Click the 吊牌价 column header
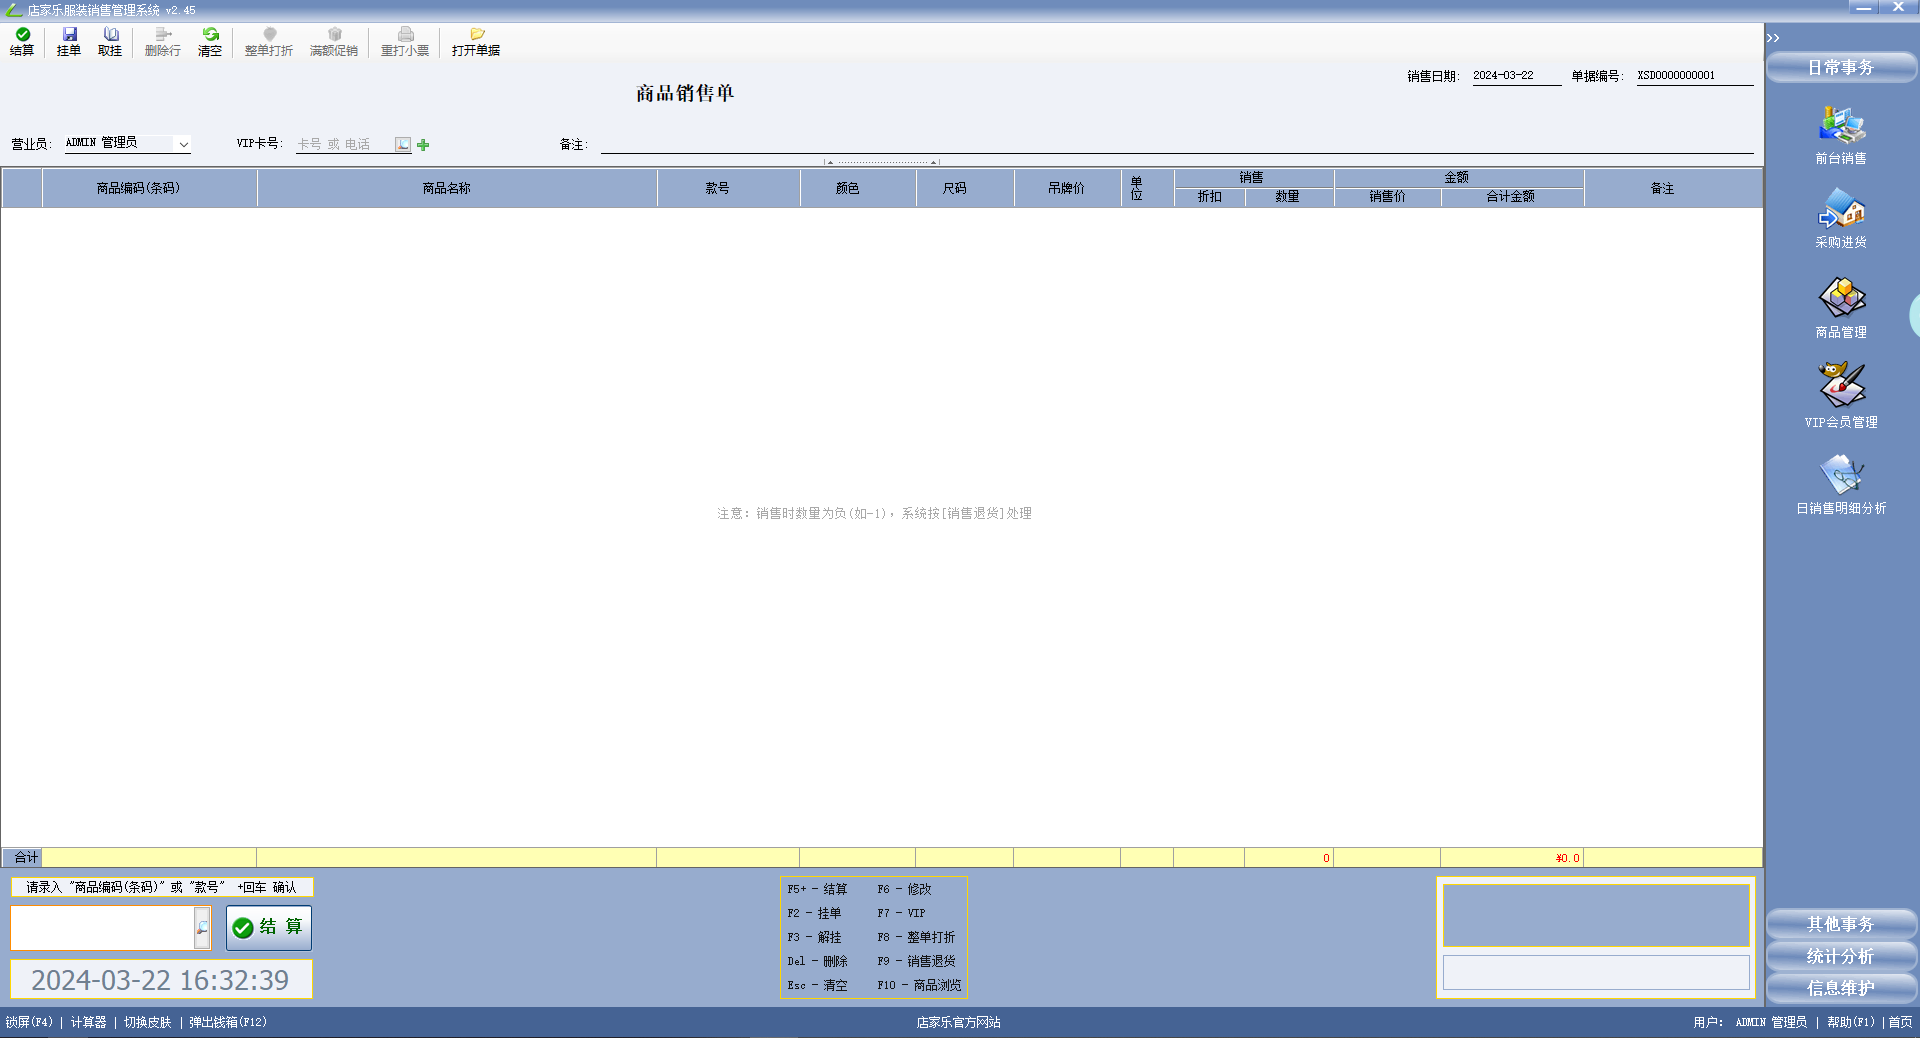 tap(1067, 188)
